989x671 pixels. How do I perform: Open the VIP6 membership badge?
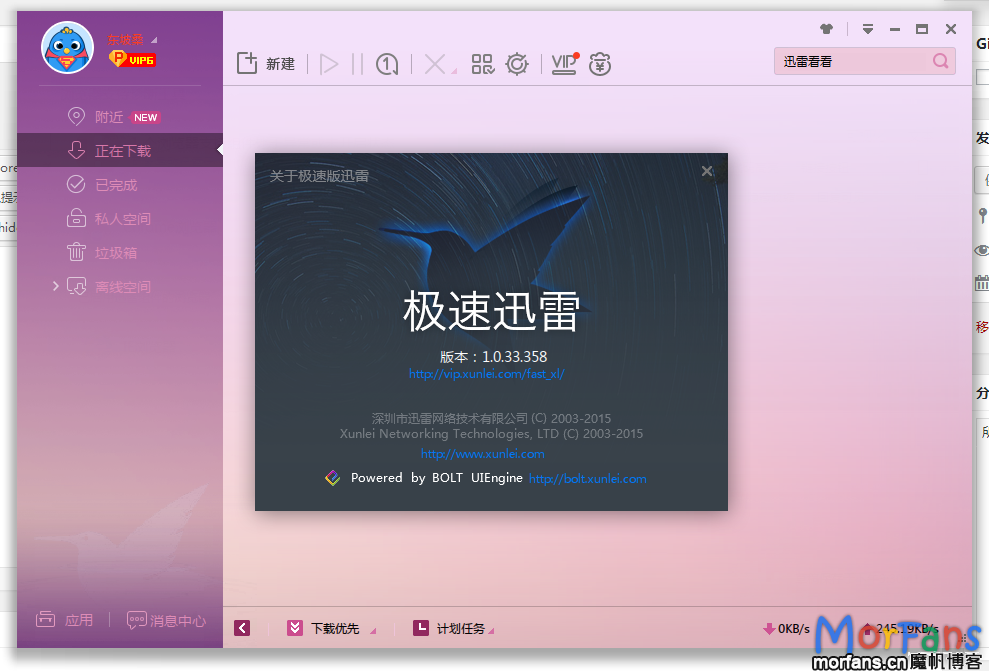pyautogui.click(x=132, y=59)
